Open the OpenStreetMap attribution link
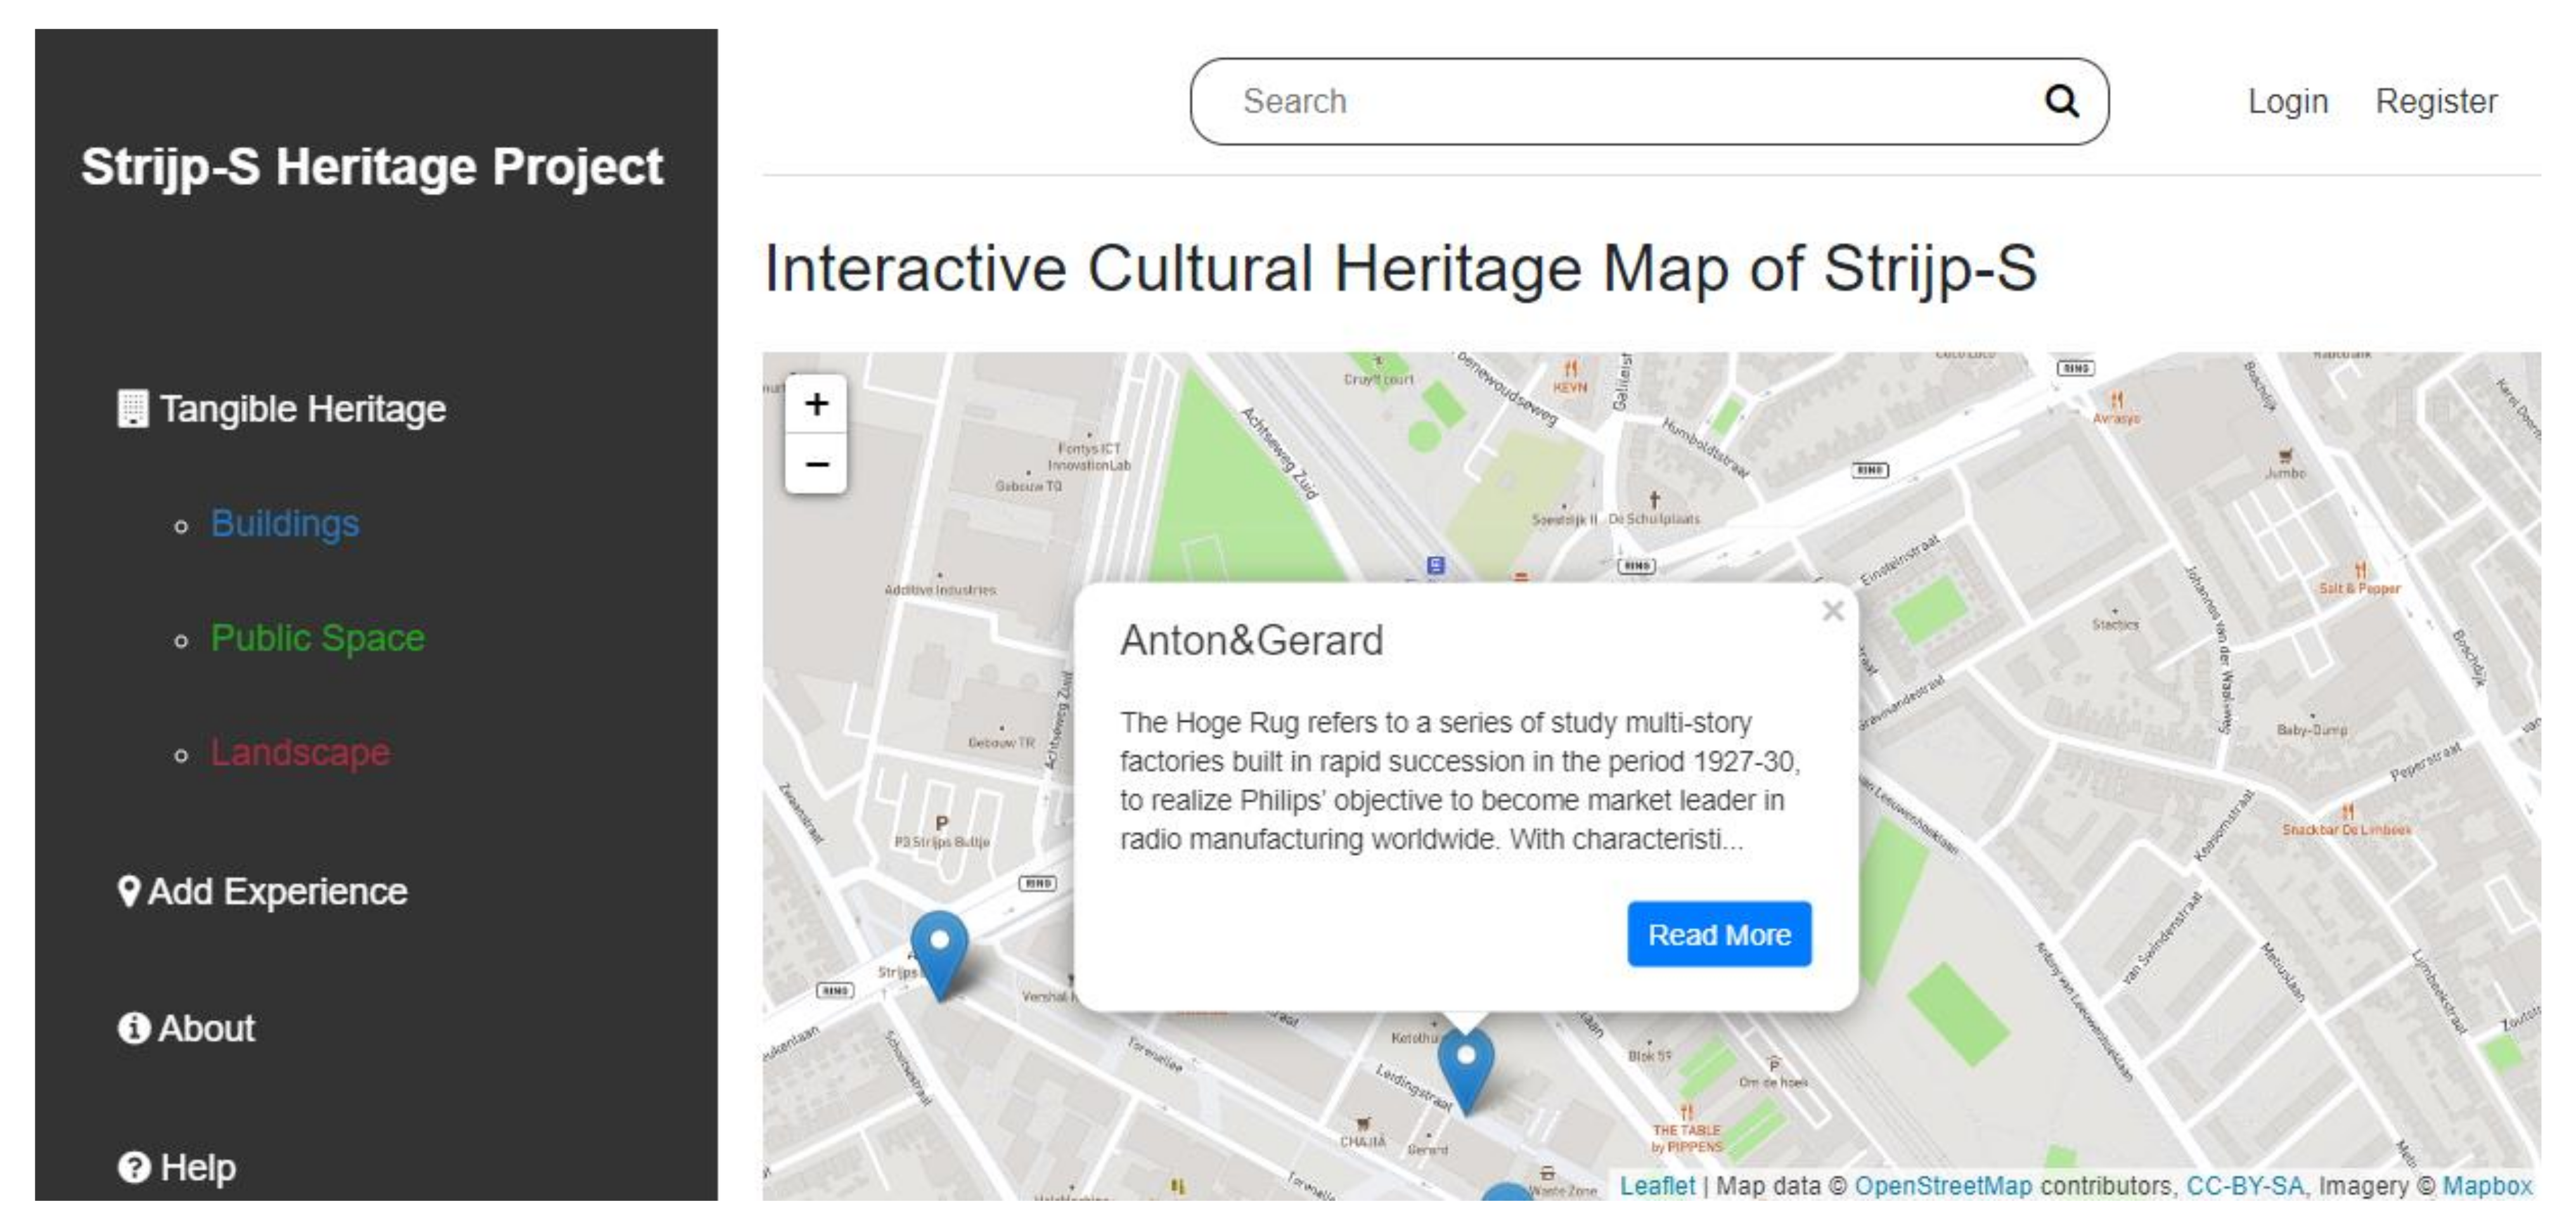Image resolution: width=2576 pixels, height=1230 pixels. tap(1942, 1186)
